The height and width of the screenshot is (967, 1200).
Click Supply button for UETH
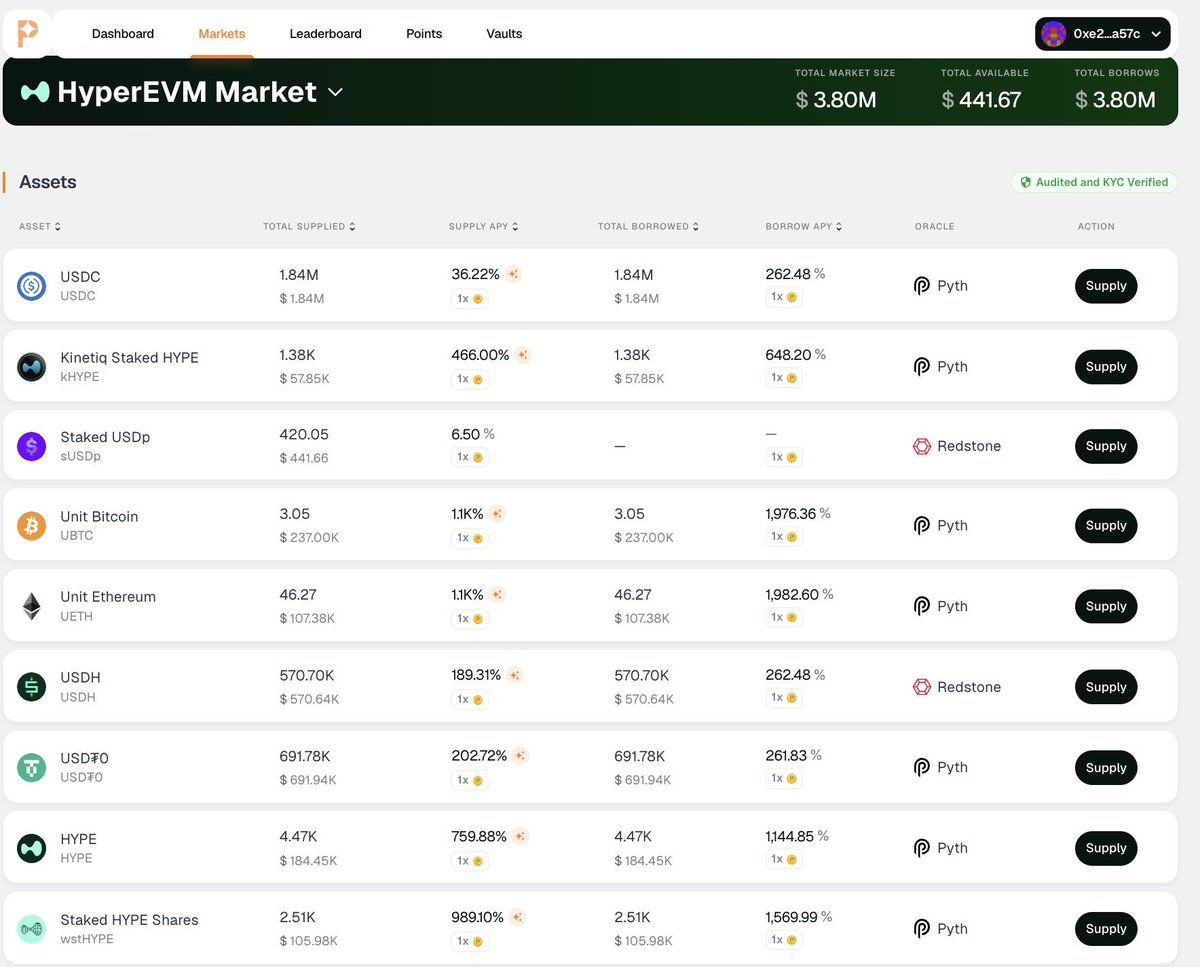tap(1106, 606)
